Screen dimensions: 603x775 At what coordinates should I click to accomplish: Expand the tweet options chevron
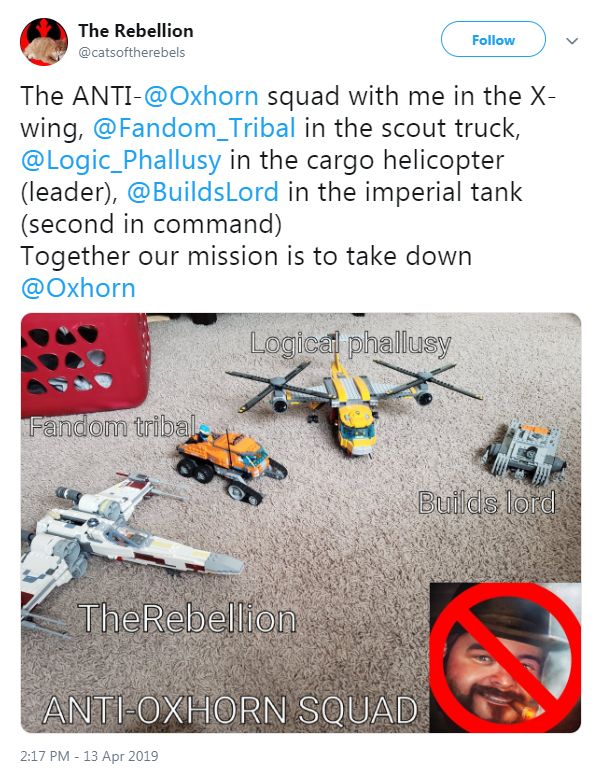572,41
